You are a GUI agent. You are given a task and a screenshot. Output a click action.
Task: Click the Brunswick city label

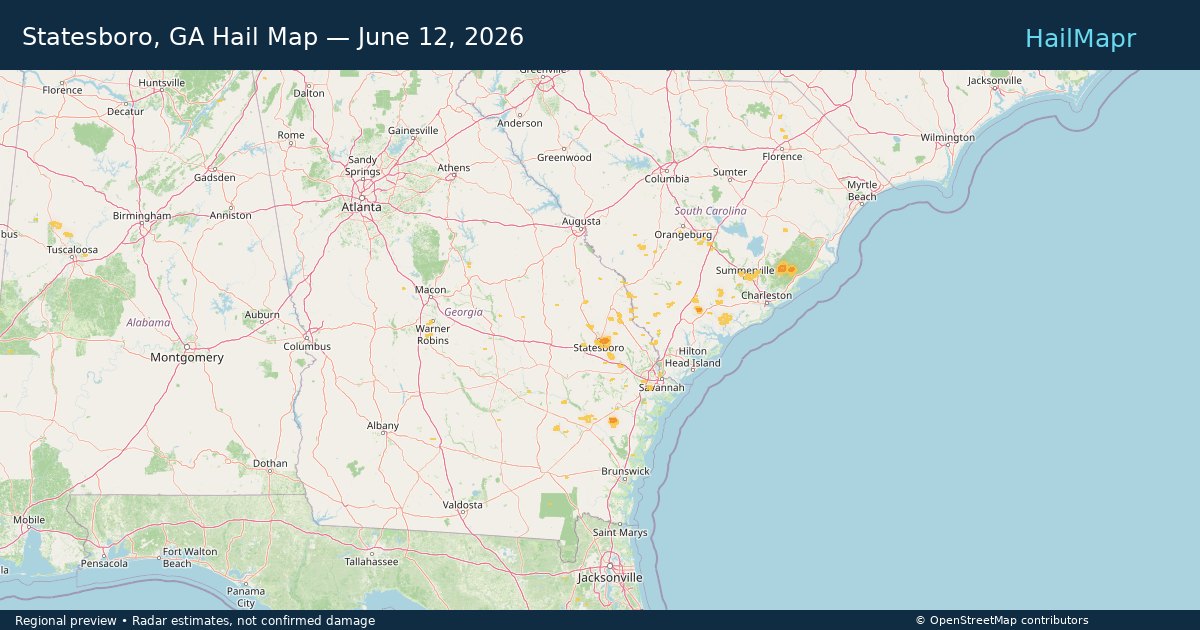tap(625, 471)
